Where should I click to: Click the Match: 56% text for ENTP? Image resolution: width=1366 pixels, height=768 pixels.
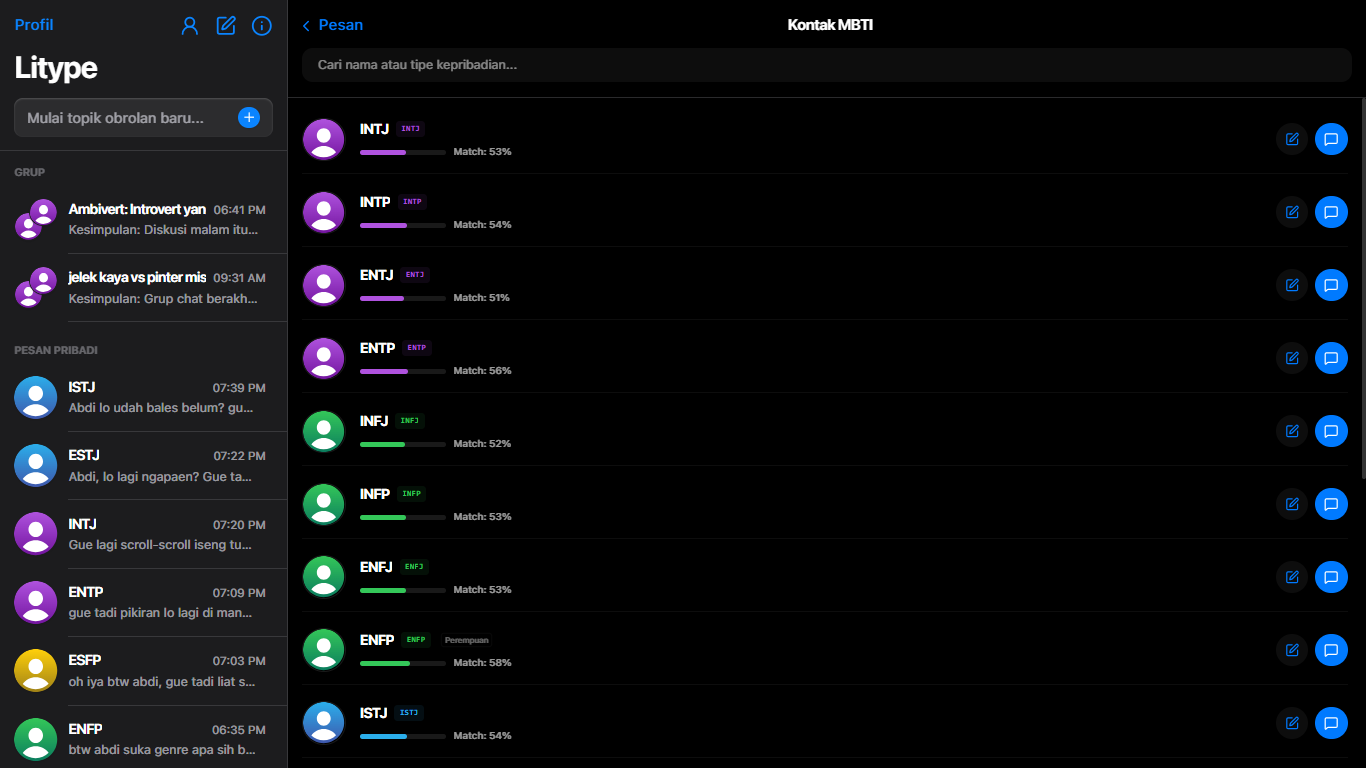click(482, 371)
